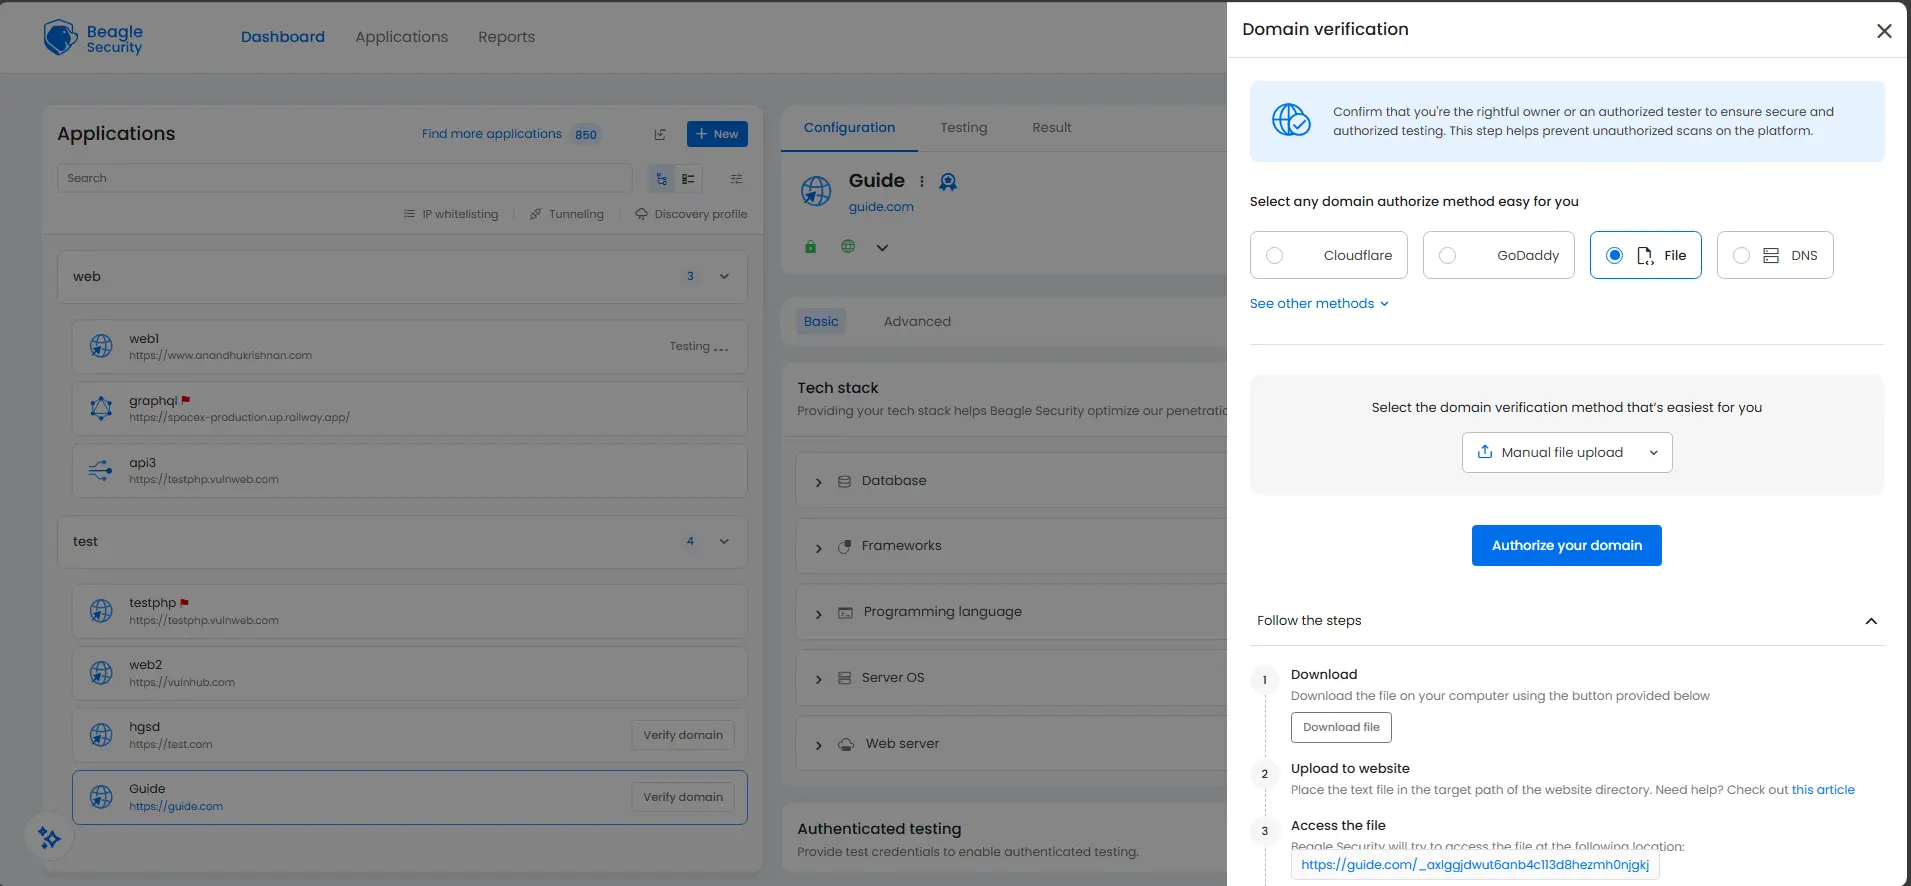This screenshot has width=1911, height=886.
Task: Switch to list view icon in Applications
Action: click(688, 179)
